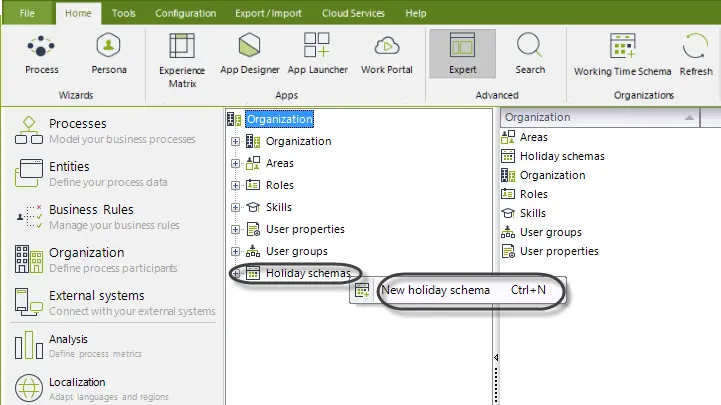Open the Help ribbon tab
721x405 pixels.
coord(416,13)
